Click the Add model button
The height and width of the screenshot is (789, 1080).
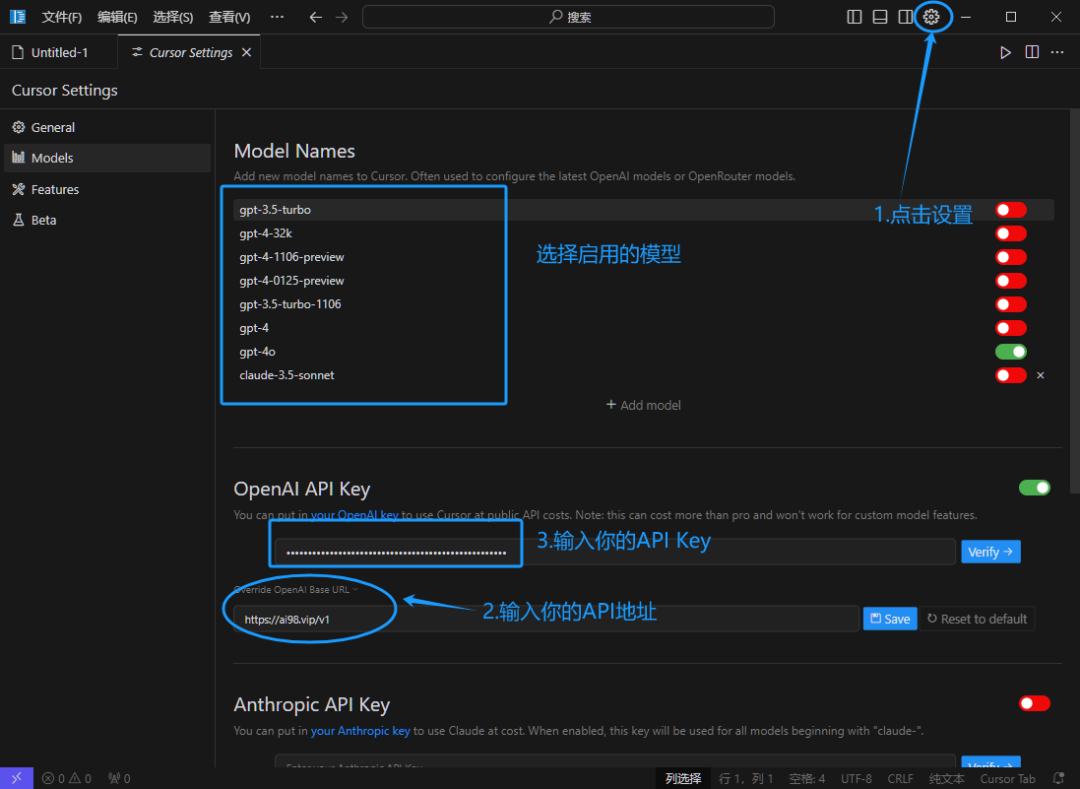(643, 405)
